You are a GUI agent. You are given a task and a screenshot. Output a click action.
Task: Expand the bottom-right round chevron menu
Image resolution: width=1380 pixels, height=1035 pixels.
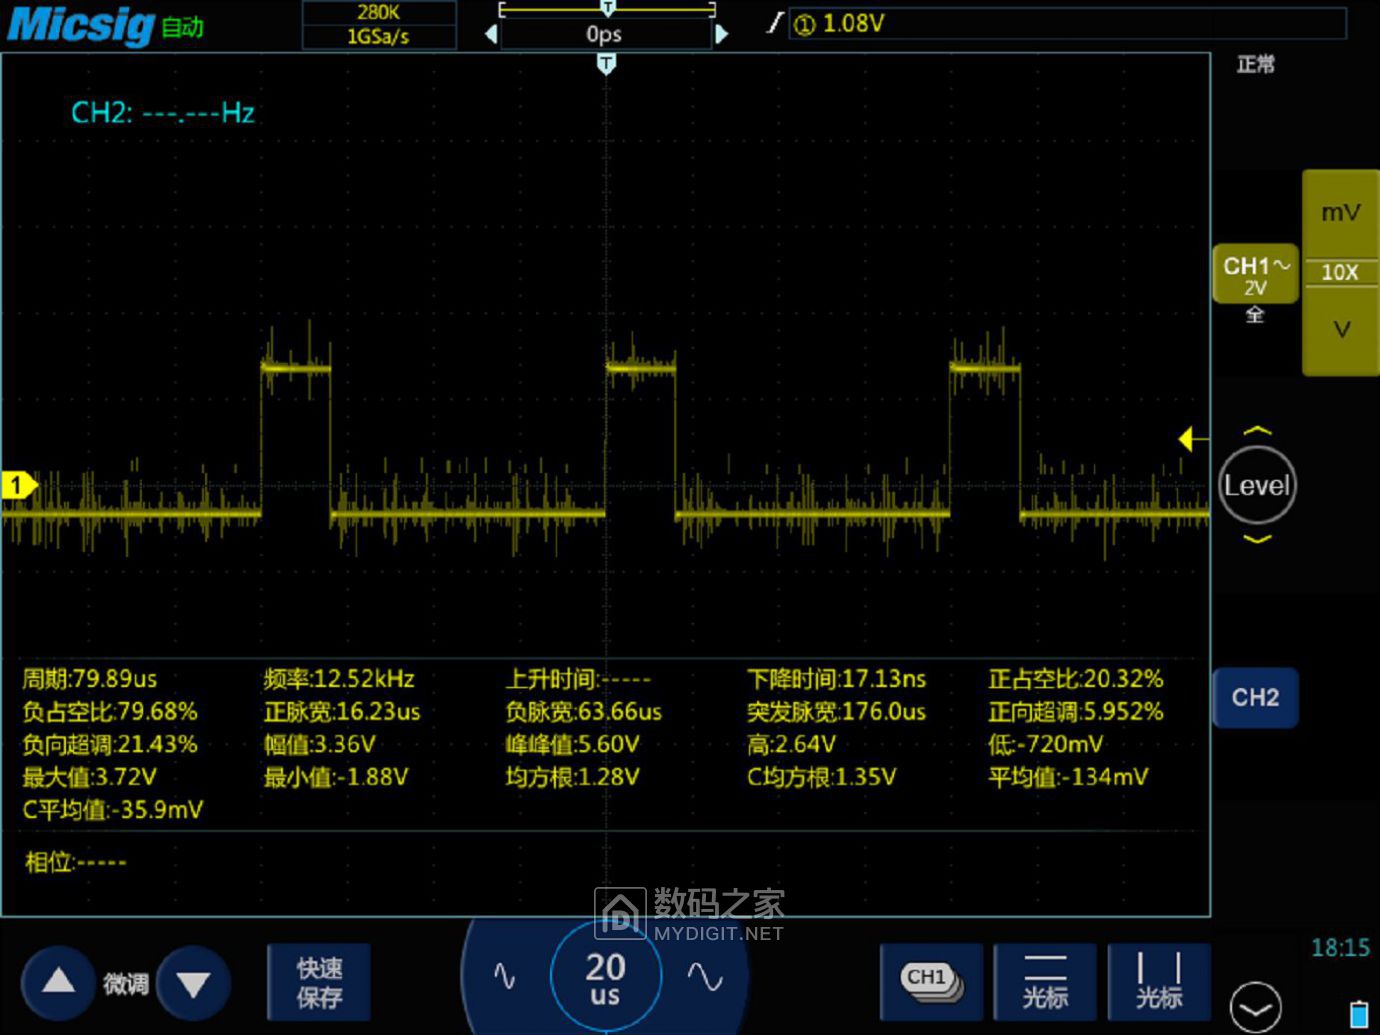coord(1255,1005)
